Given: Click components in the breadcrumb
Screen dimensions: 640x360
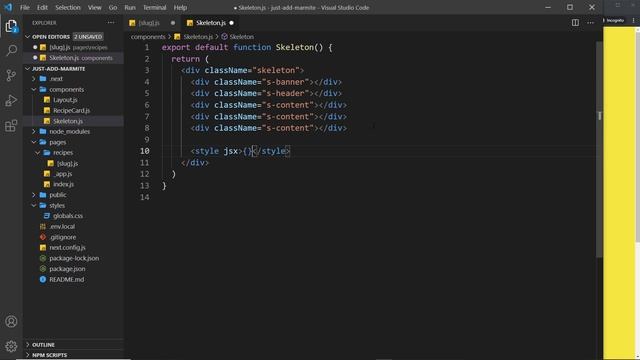Looking at the screenshot, I should point(148,37).
